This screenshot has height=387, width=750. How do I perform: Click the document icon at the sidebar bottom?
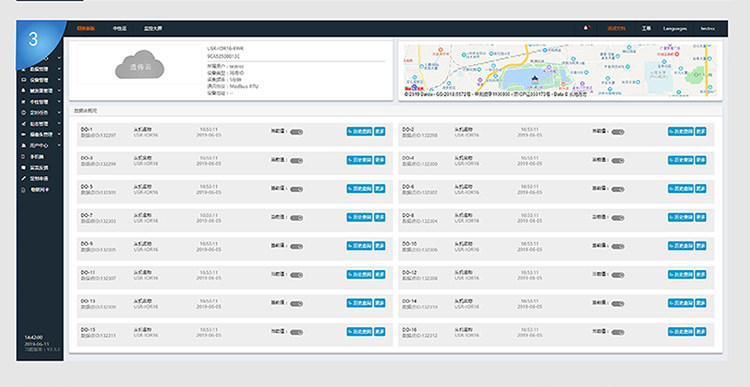click(24, 190)
